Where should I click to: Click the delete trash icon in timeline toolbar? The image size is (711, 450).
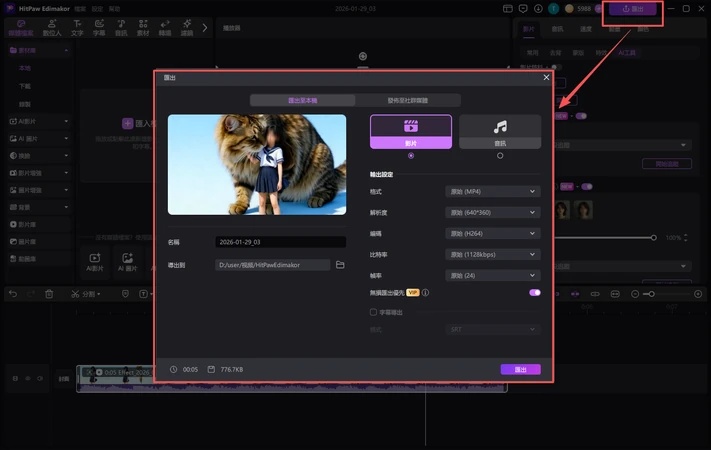pyautogui.click(x=49, y=294)
